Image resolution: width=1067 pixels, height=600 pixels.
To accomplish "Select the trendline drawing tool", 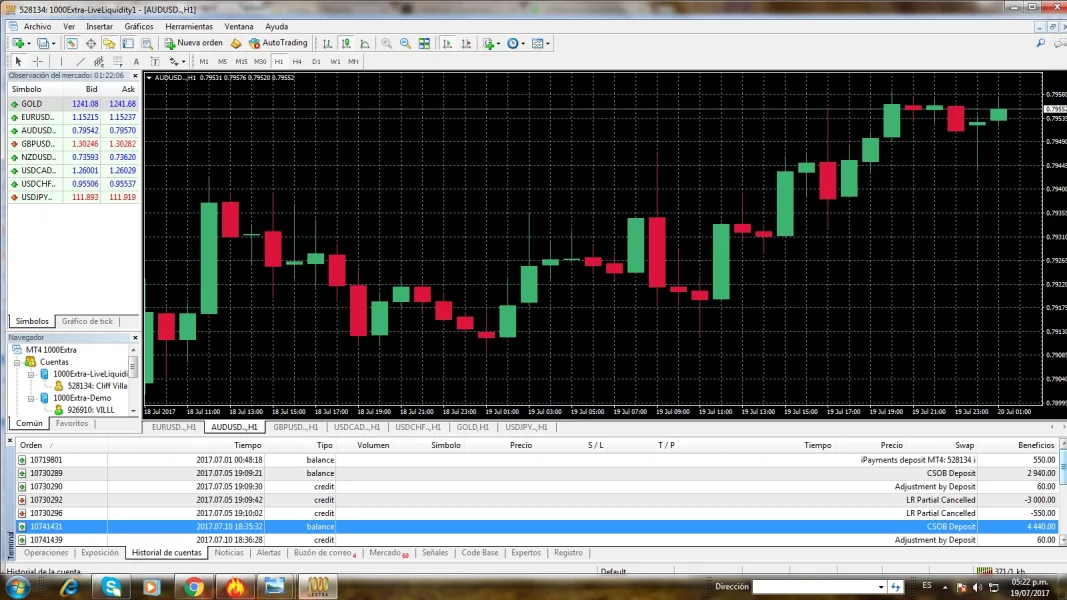I will click(x=81, y=62).
